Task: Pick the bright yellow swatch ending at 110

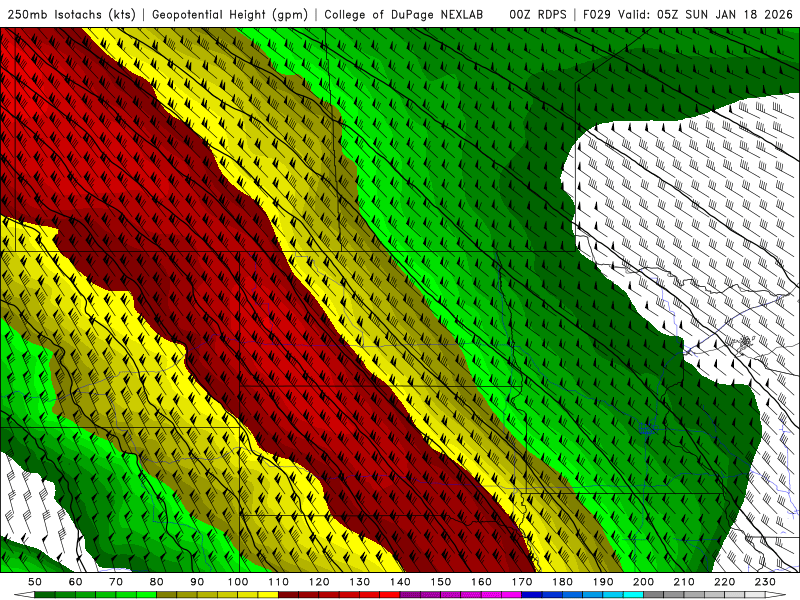Action: 268,594
